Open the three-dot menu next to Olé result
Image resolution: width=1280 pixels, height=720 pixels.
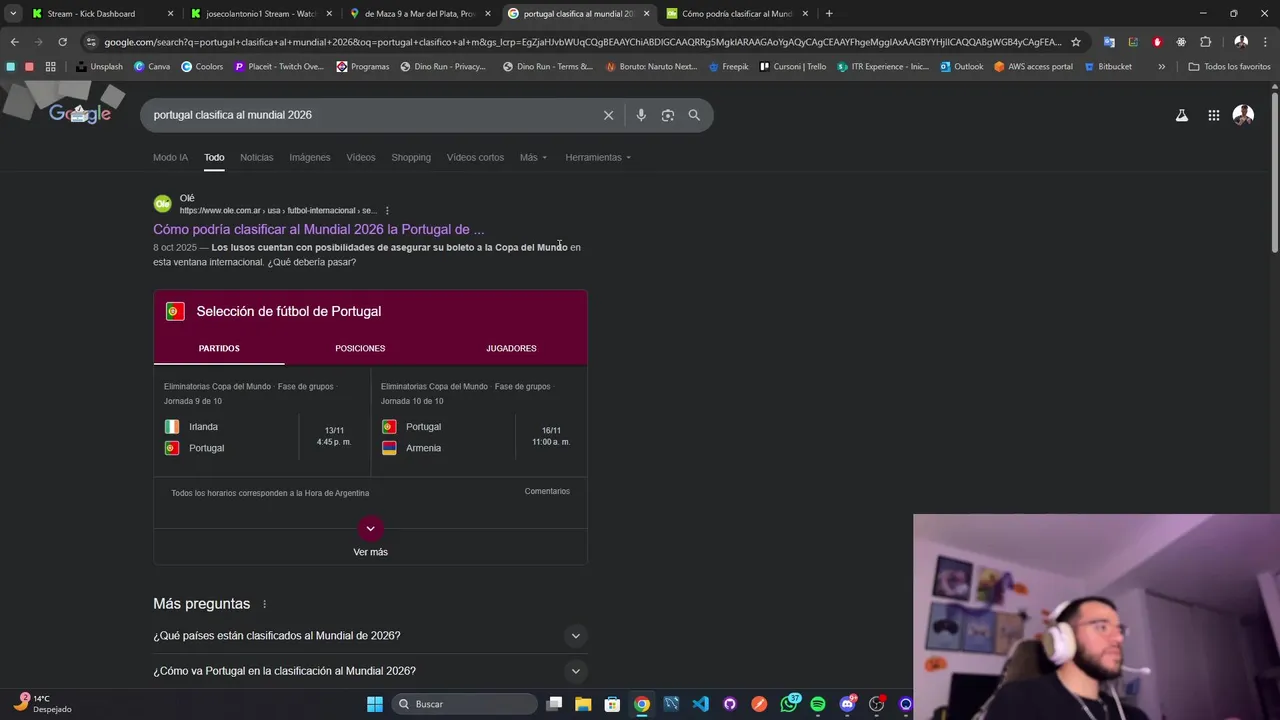387,211
